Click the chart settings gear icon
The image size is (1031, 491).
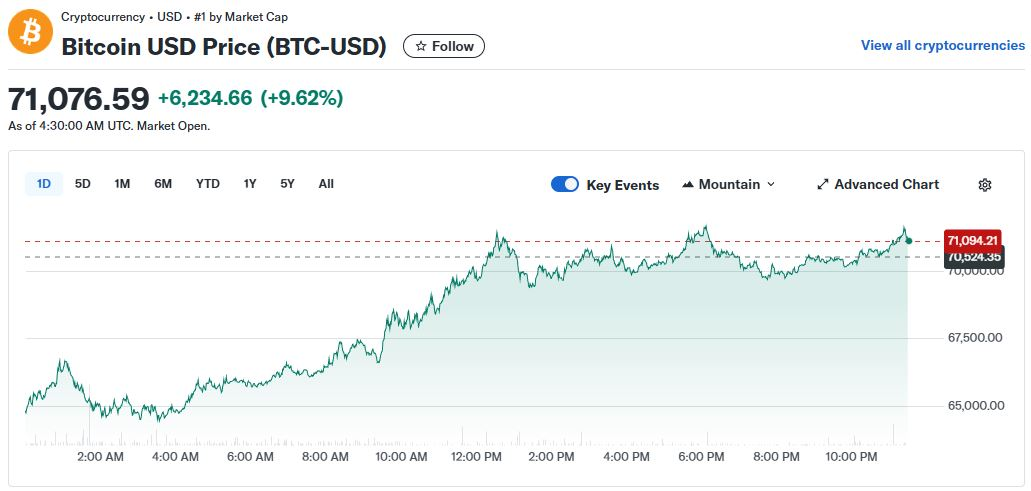click(x=985, y=185)
